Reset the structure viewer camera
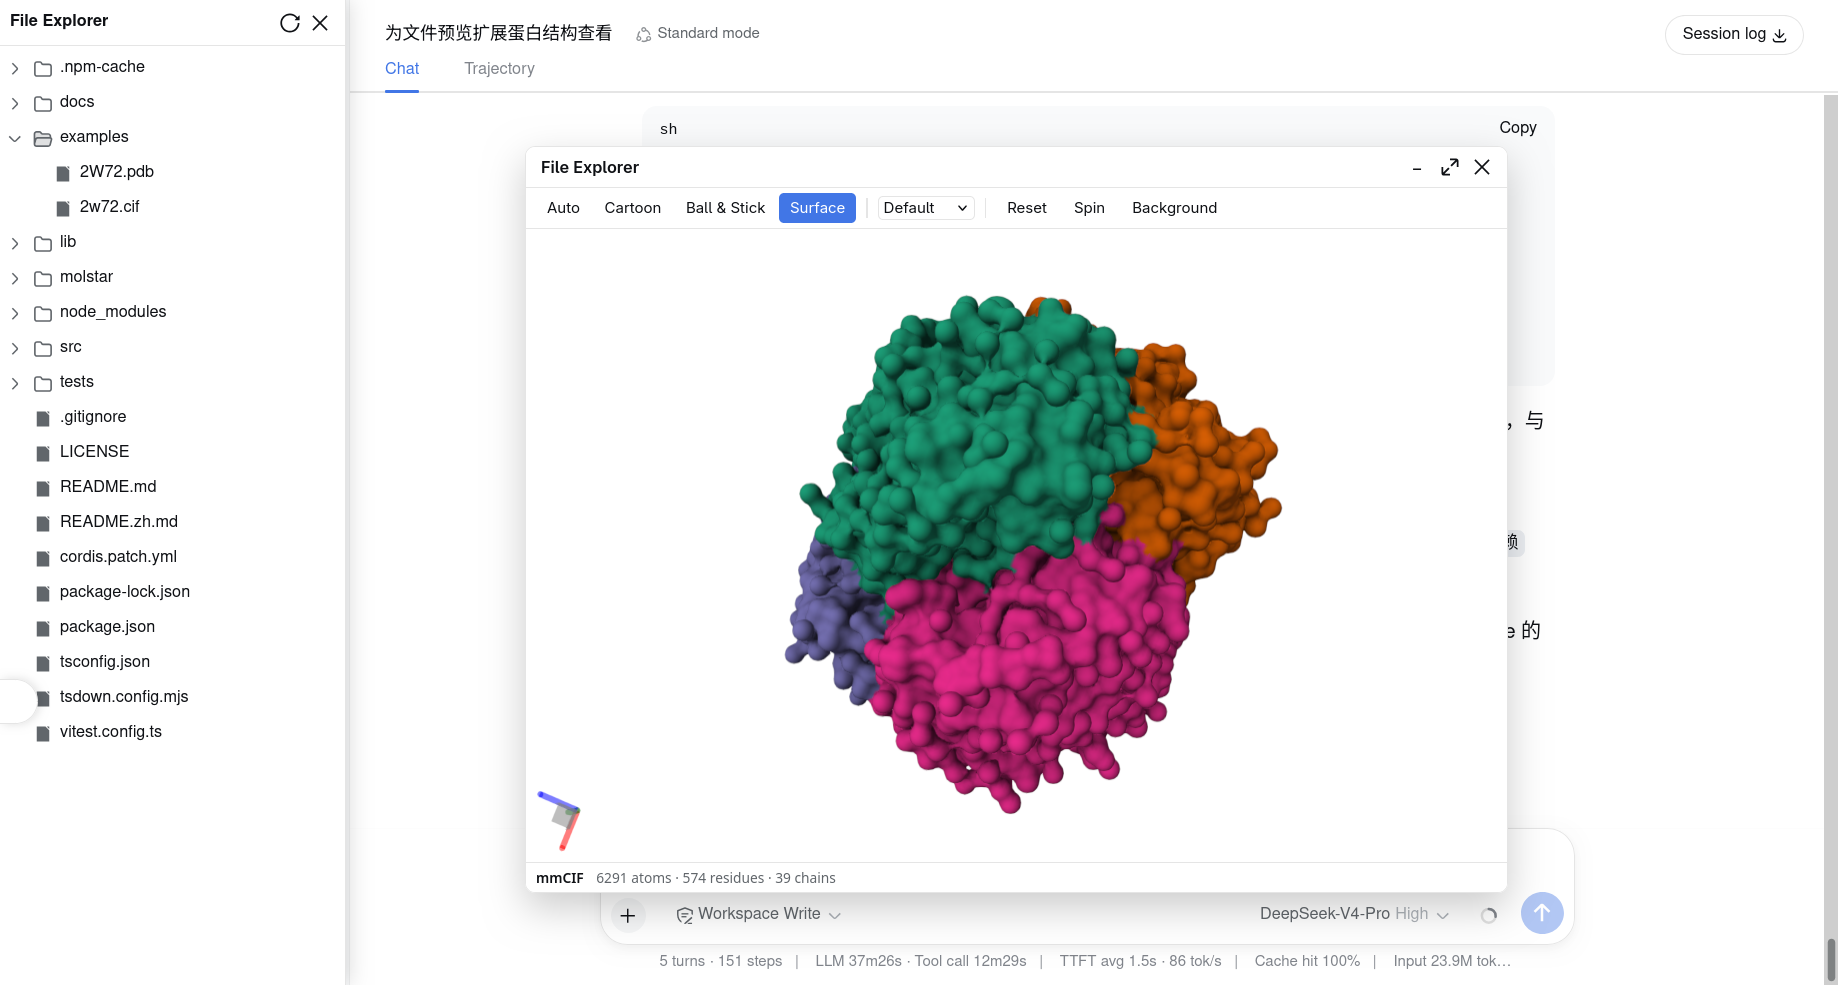This screenshot has height=985, width=1838. [1027, 208]
